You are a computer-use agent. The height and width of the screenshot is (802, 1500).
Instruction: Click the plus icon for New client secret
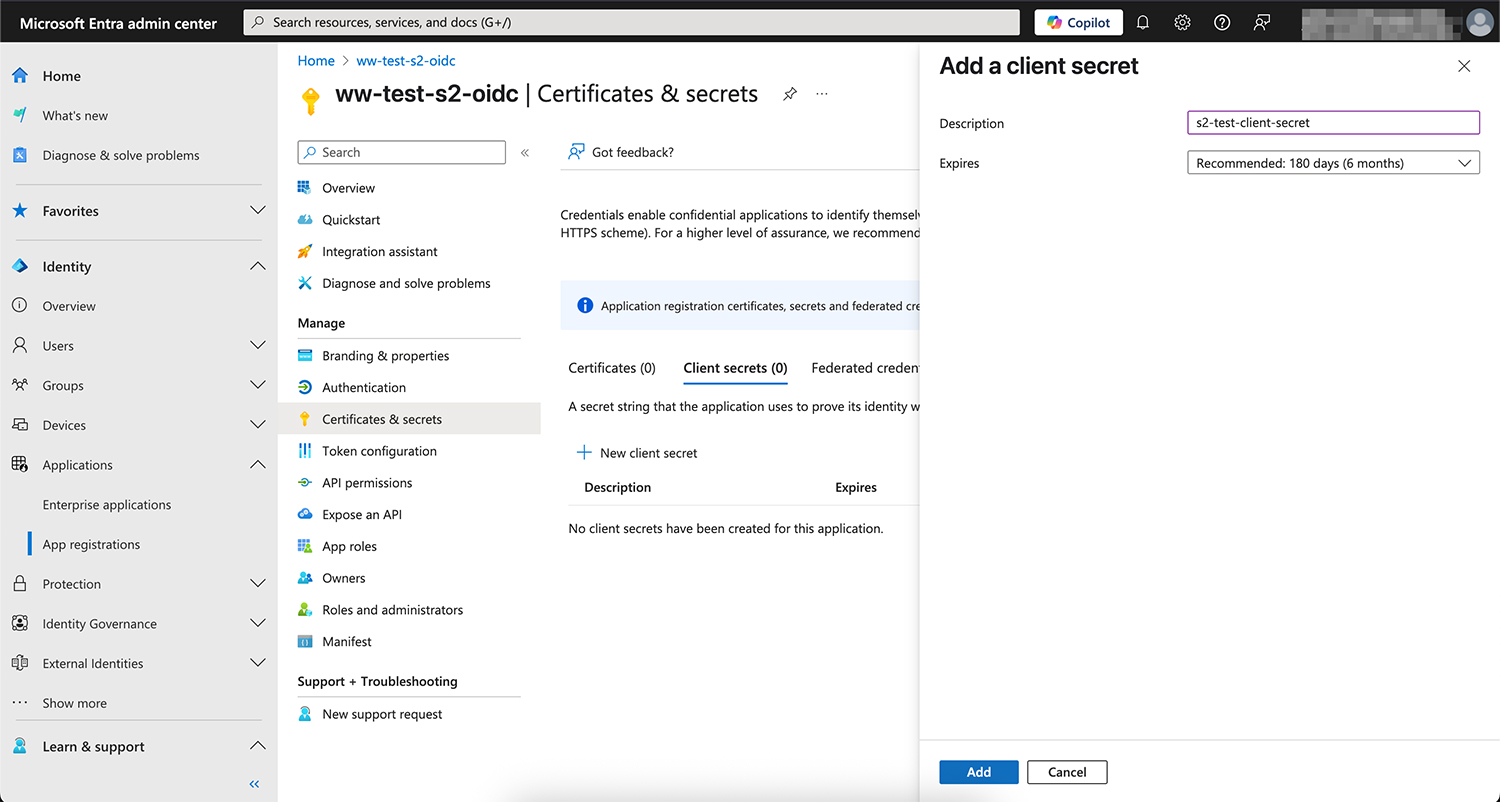point(584,453)
